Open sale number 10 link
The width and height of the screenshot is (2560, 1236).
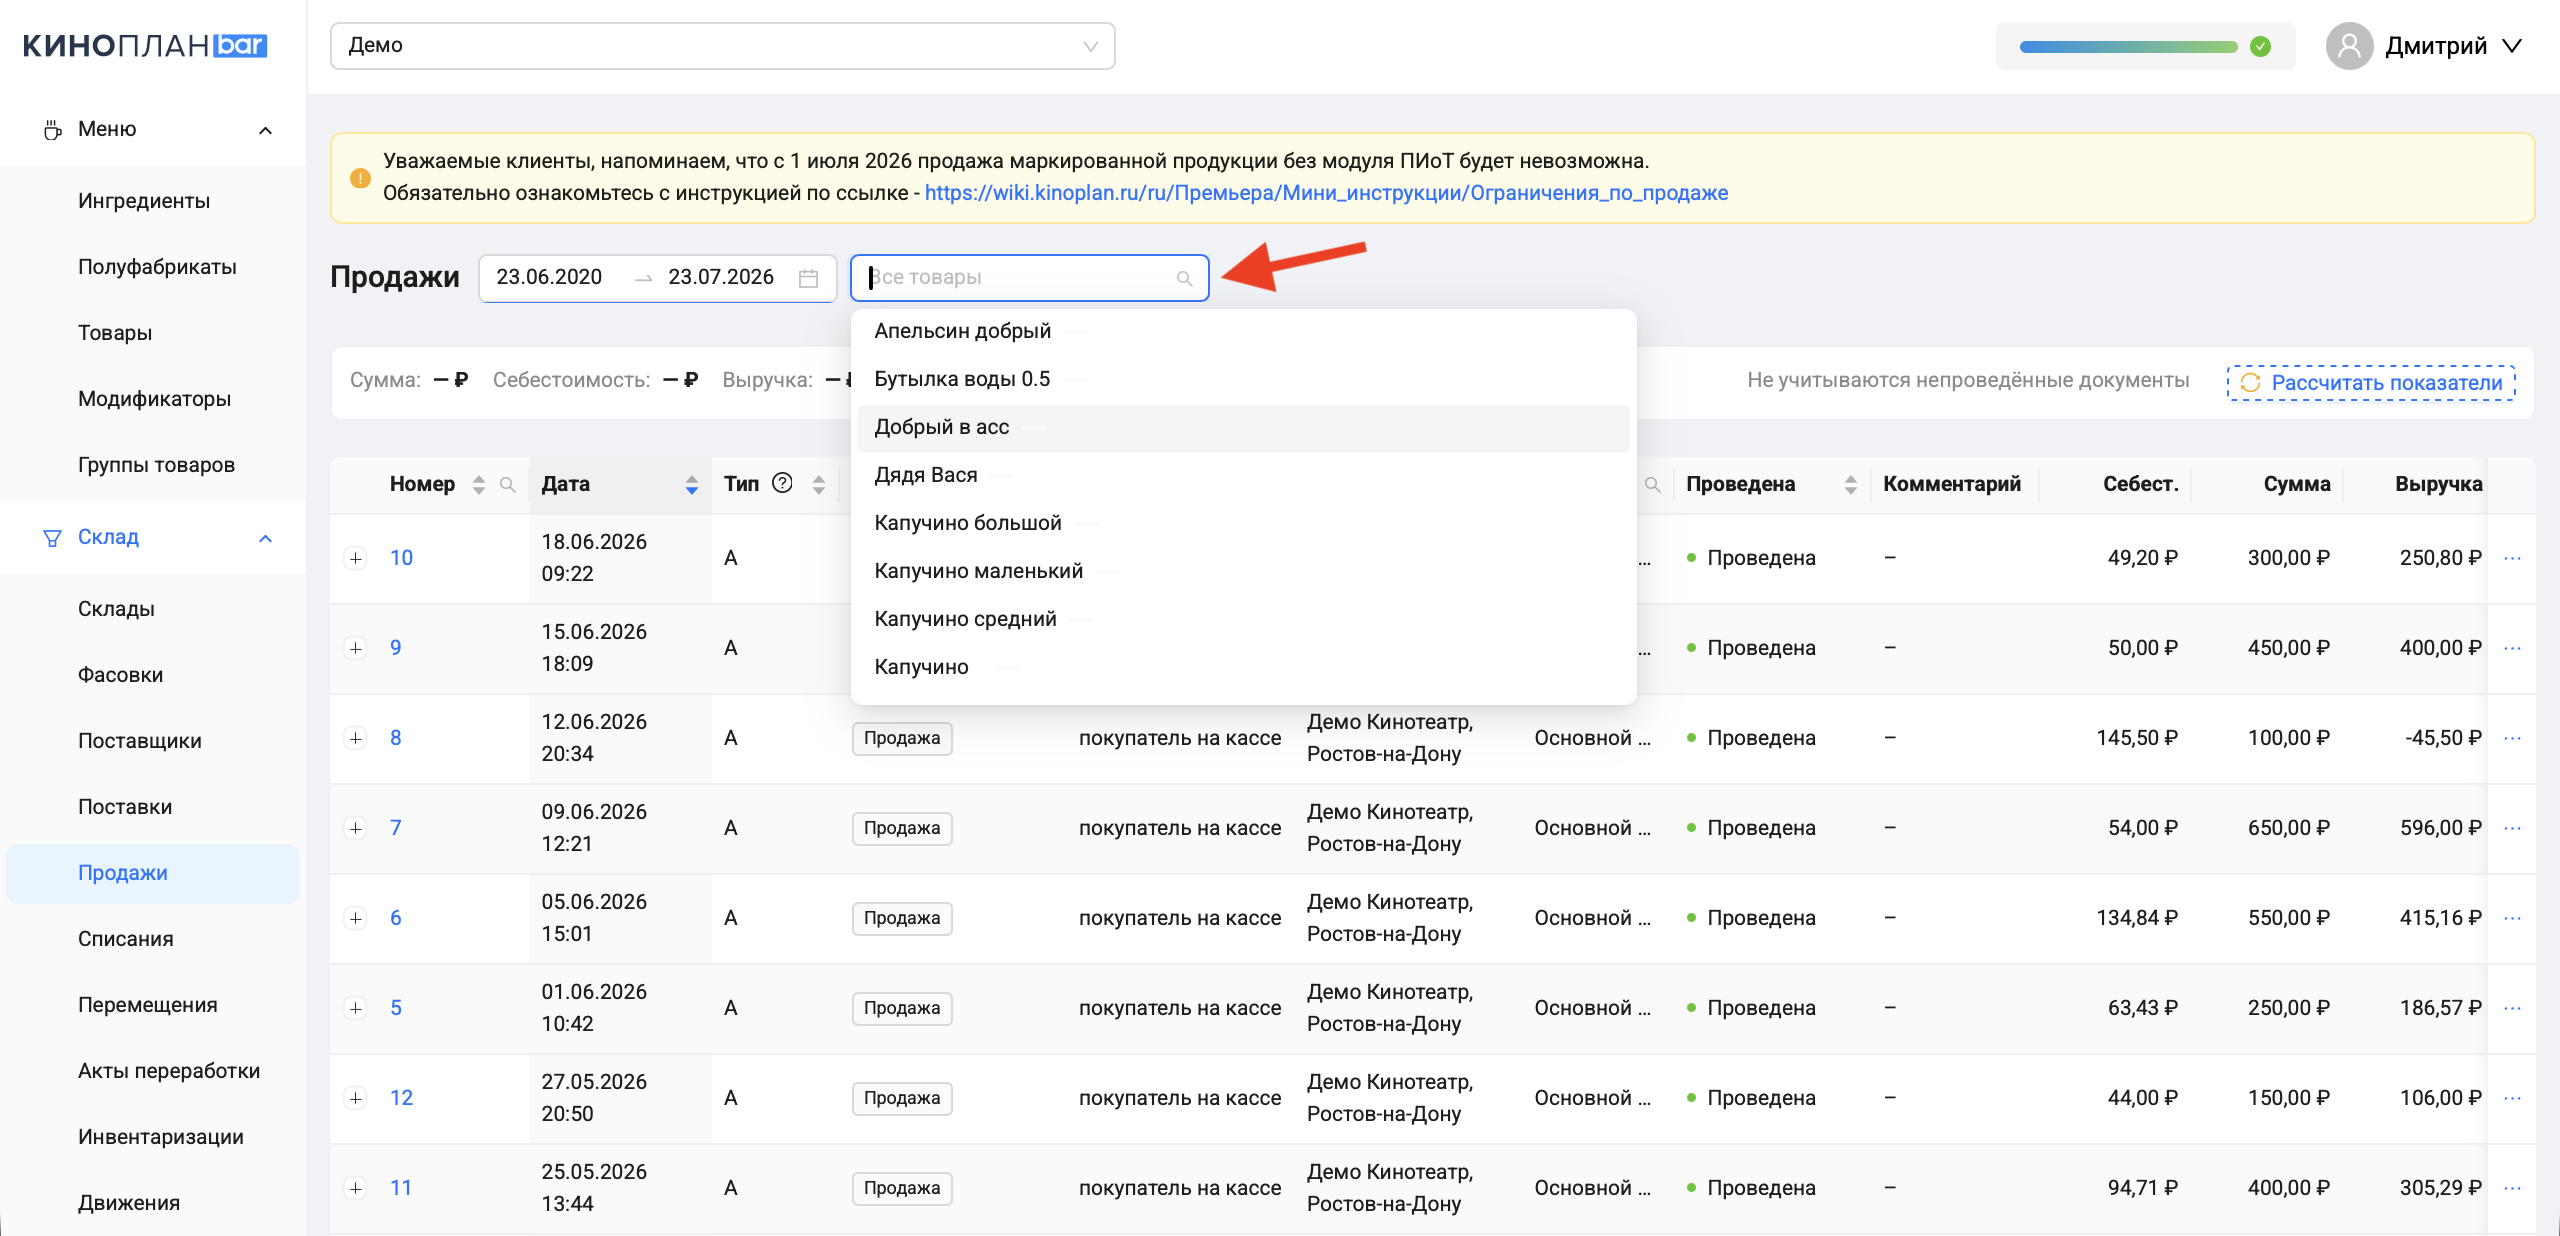[401, 558]
